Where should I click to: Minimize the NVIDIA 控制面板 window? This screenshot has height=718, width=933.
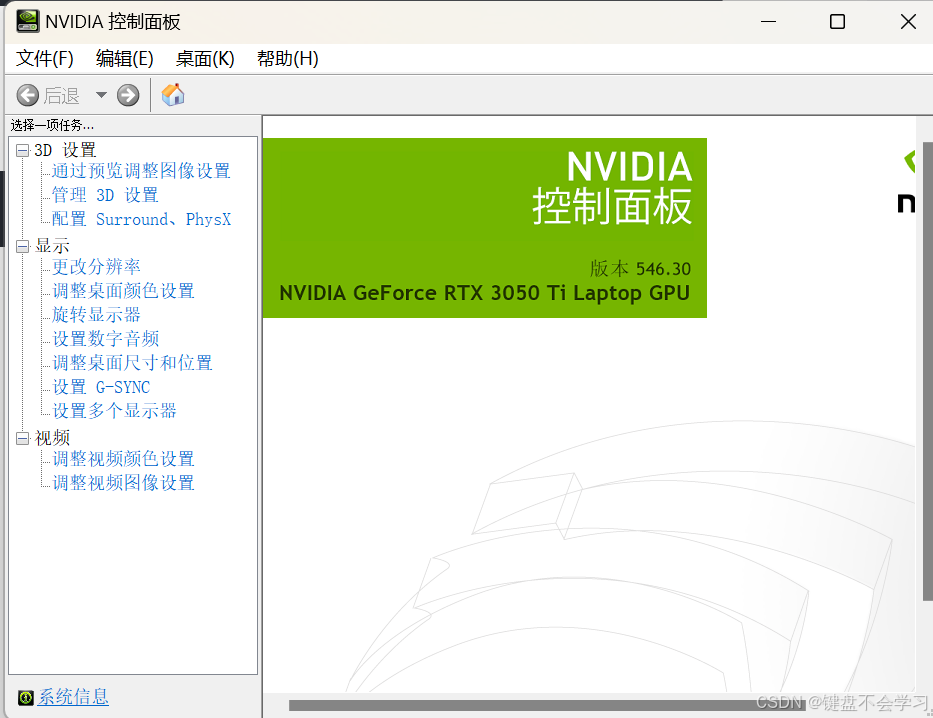pos(768,21)
